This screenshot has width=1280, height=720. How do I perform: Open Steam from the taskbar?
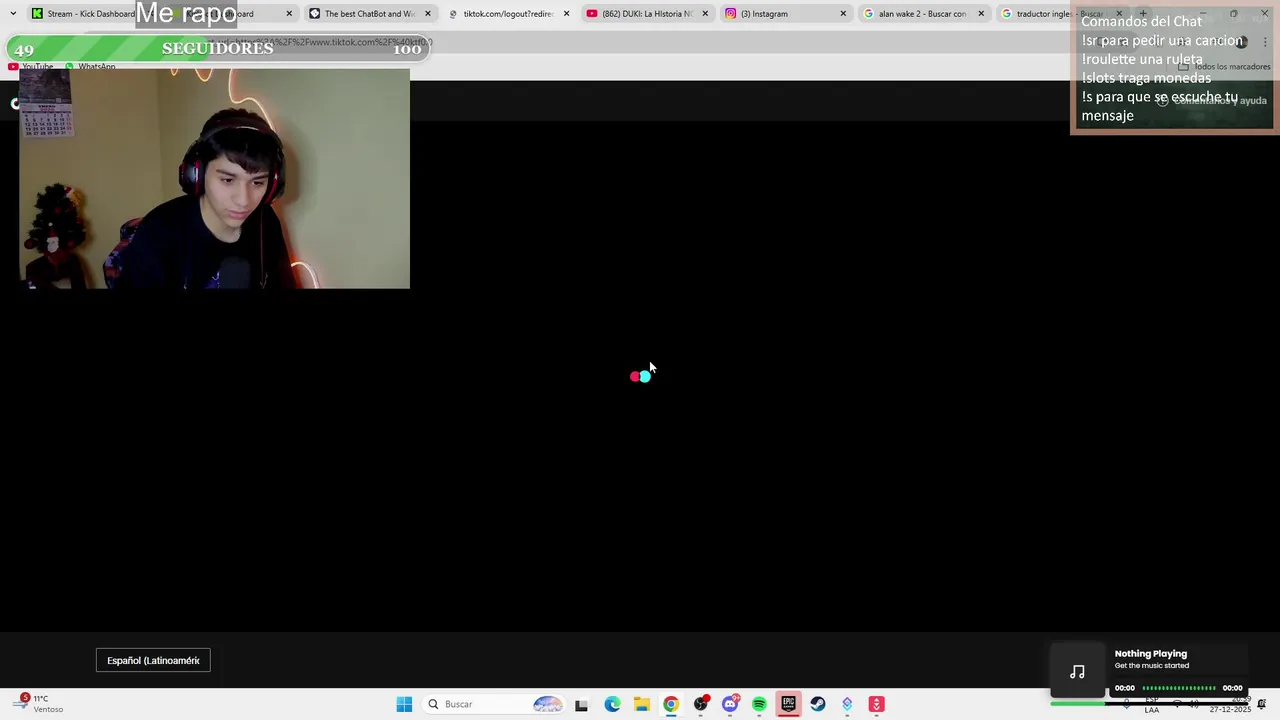click(818, 704)
